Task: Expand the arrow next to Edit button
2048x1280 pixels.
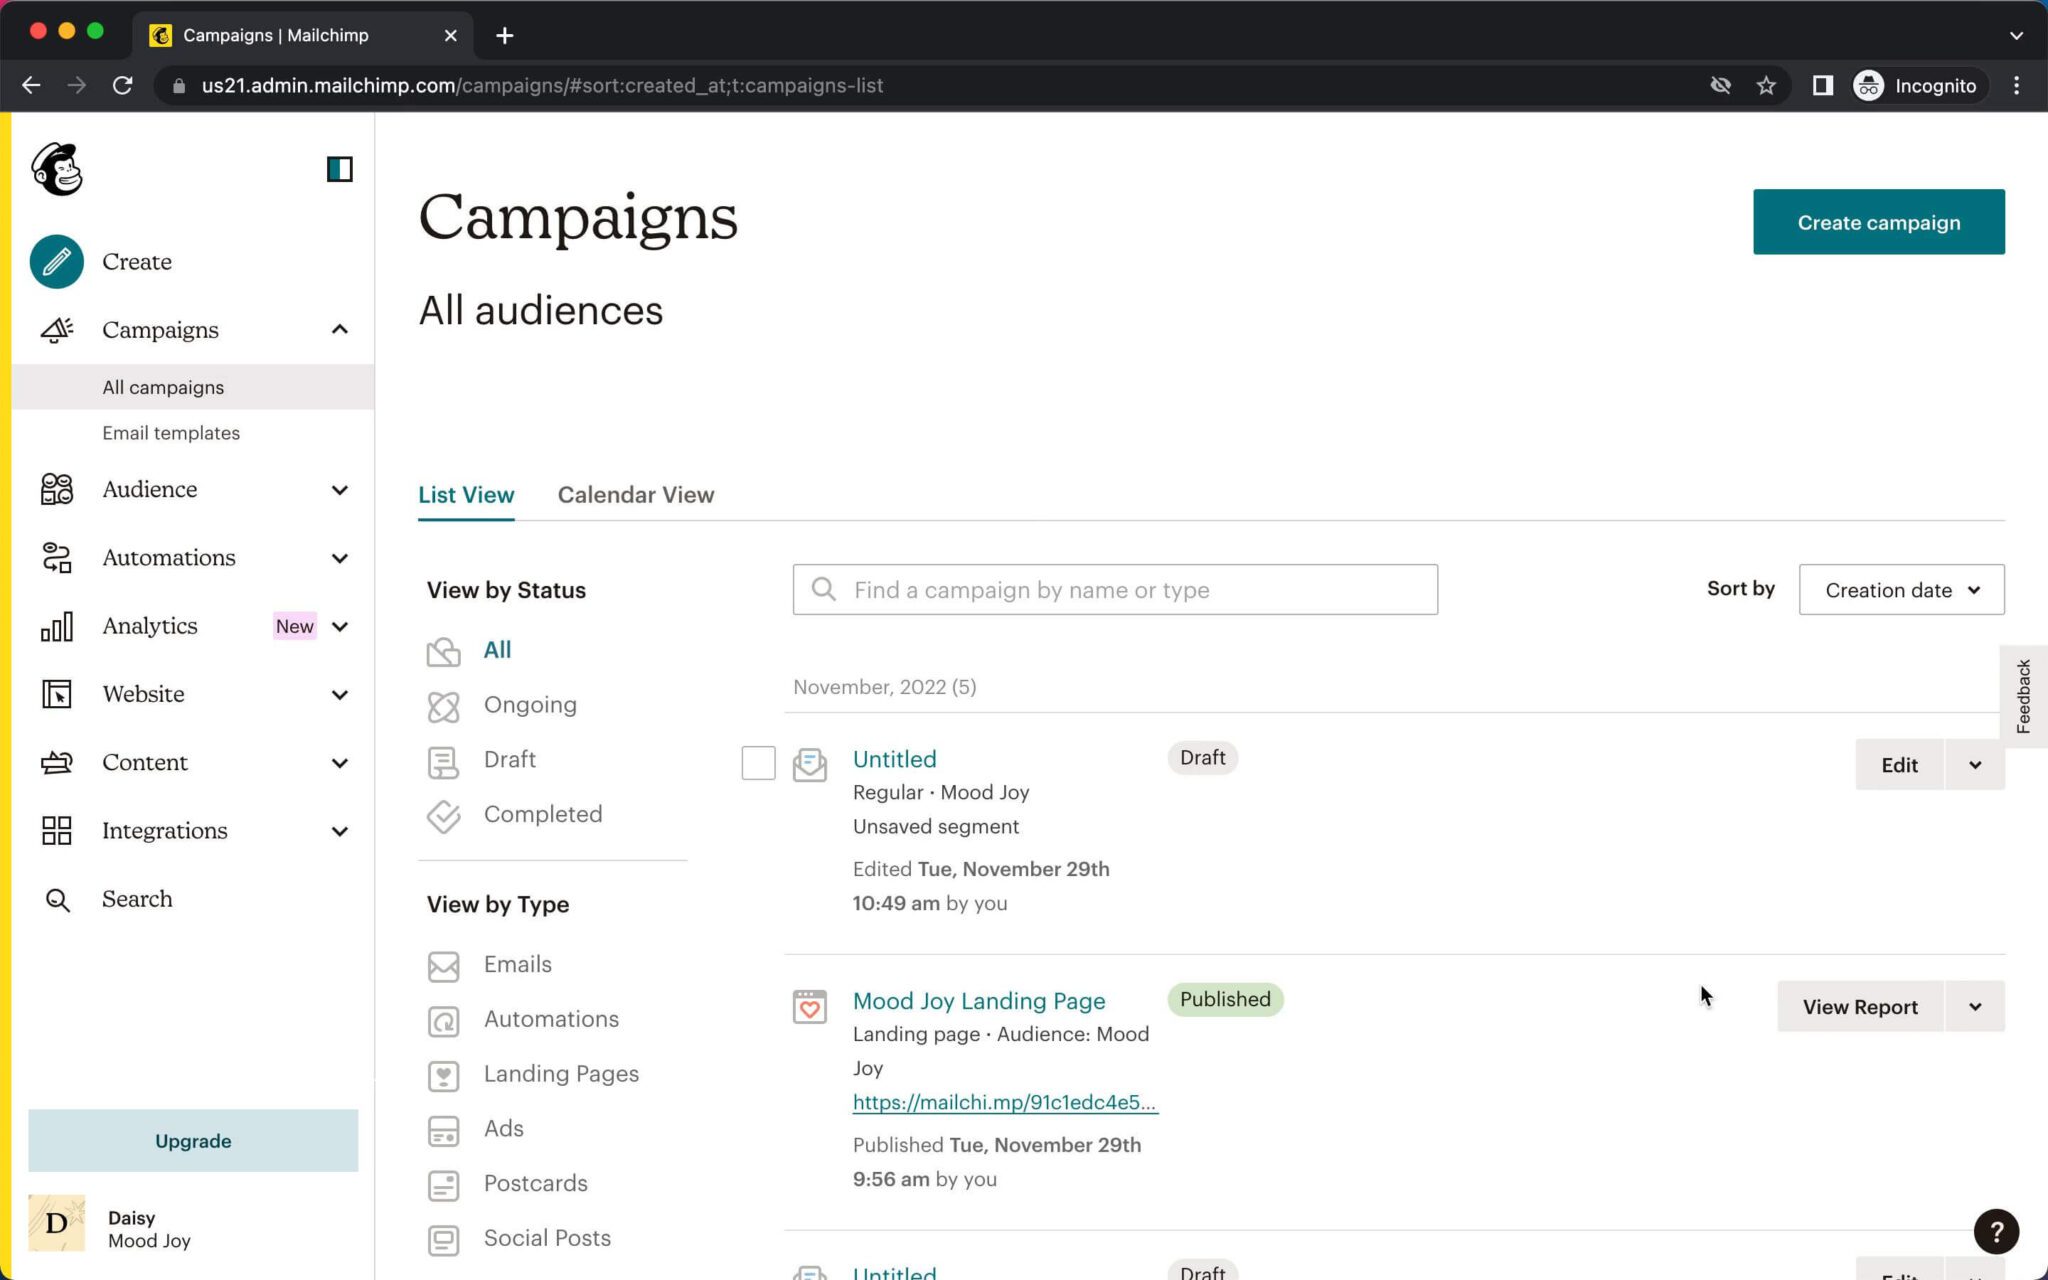Action: click(x=1975, y=764)
